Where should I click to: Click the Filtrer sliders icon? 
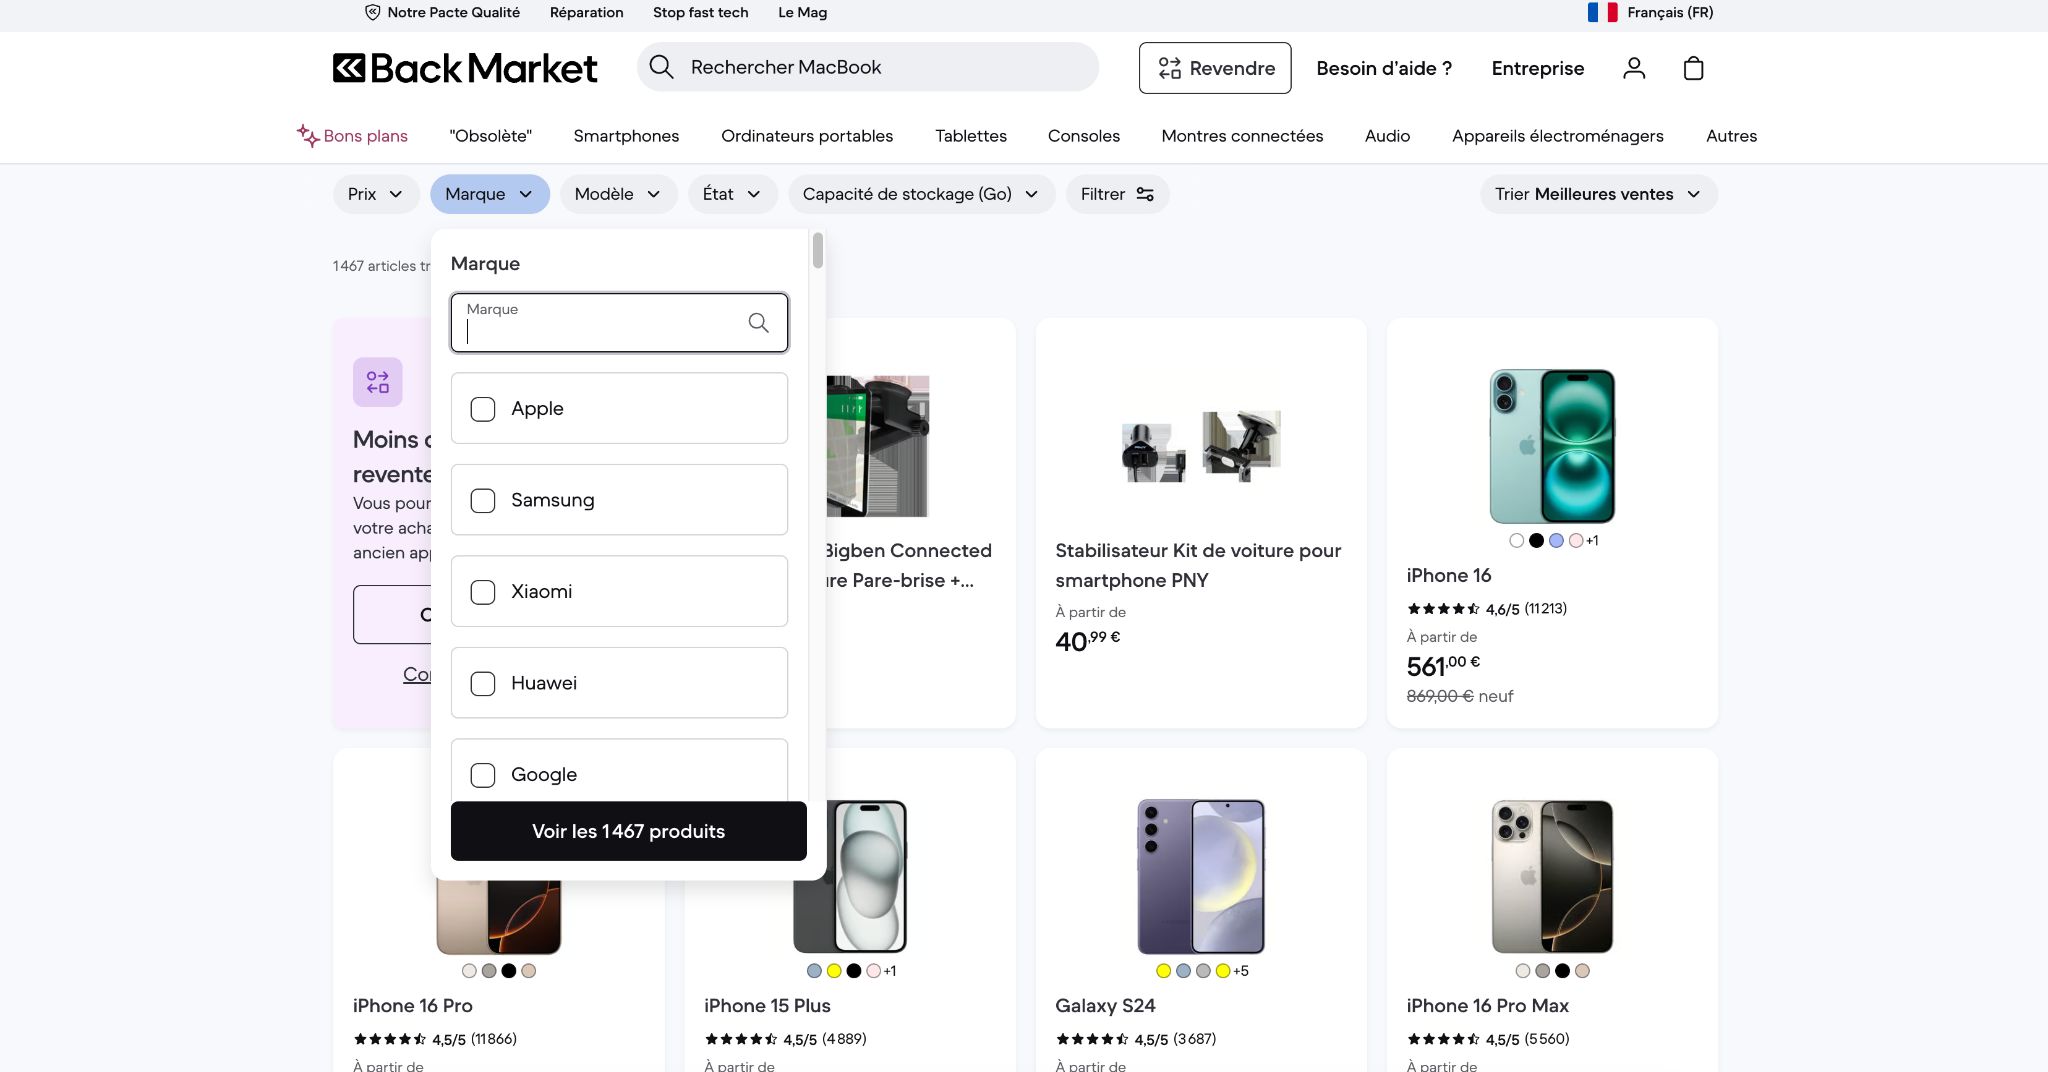(x=1145, y=194)
